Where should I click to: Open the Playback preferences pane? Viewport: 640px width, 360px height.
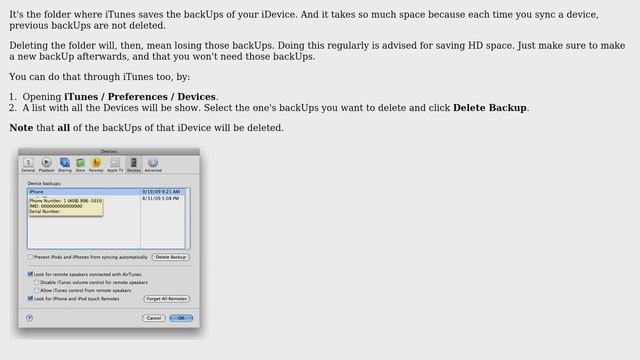point(46,165)
